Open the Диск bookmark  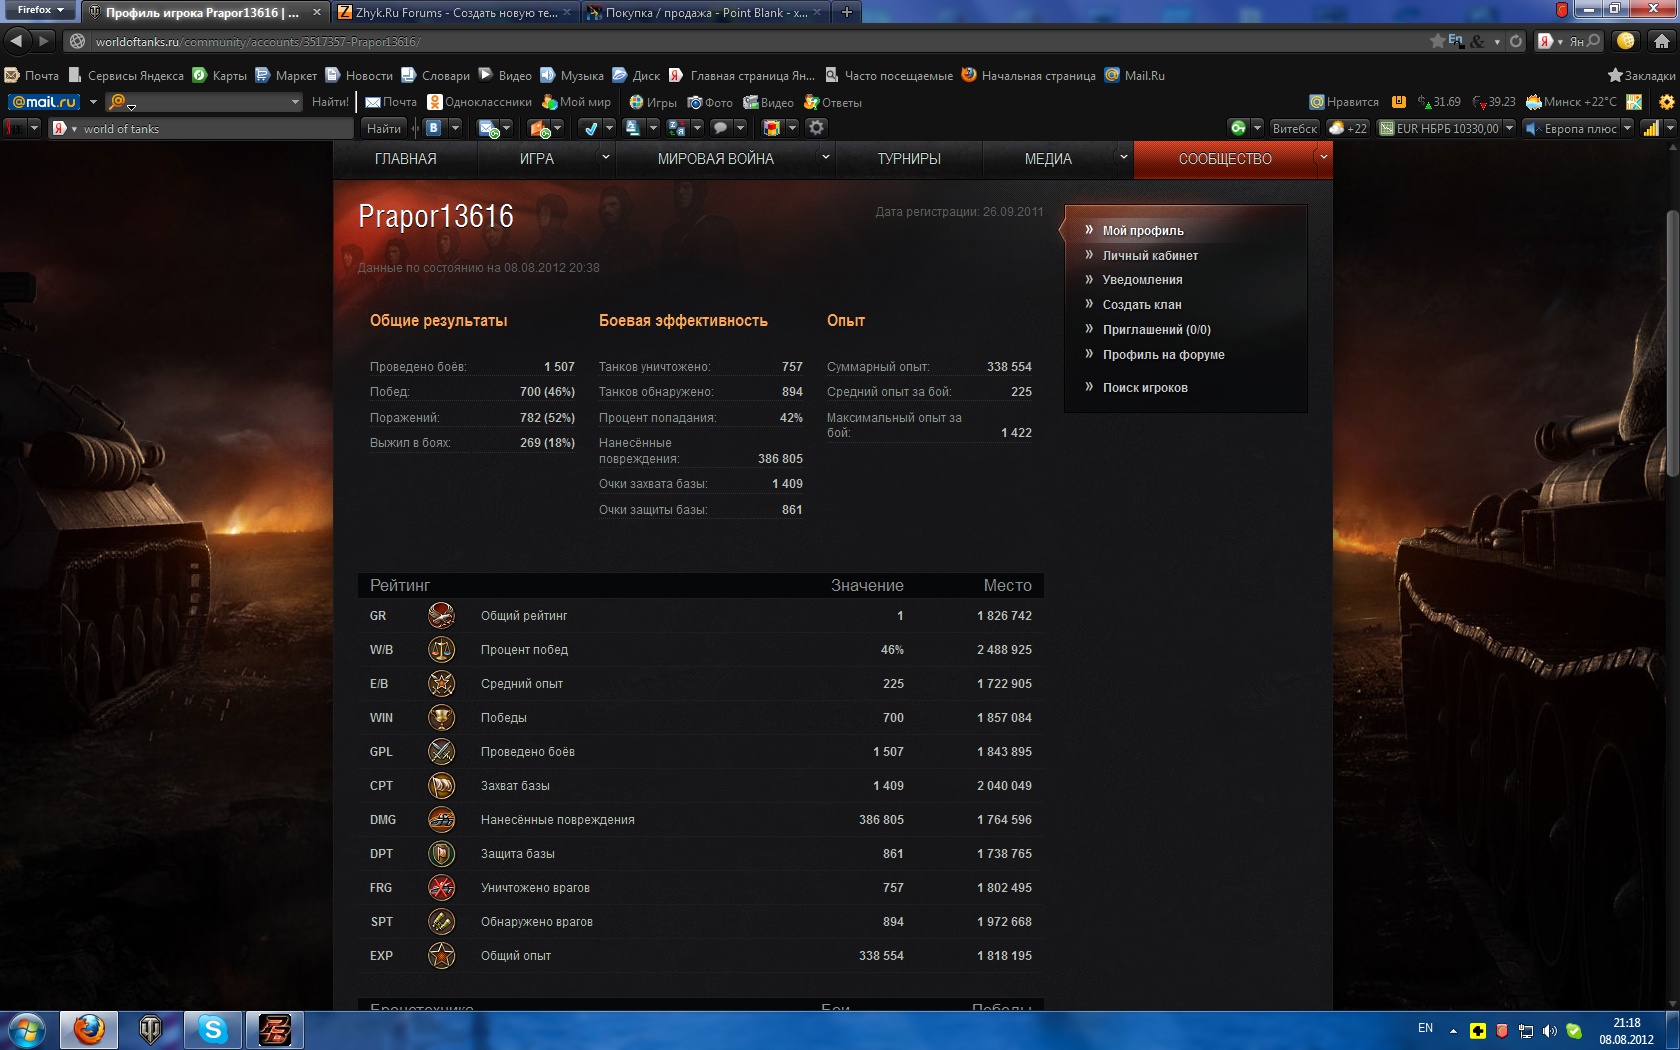click(636, 75)
